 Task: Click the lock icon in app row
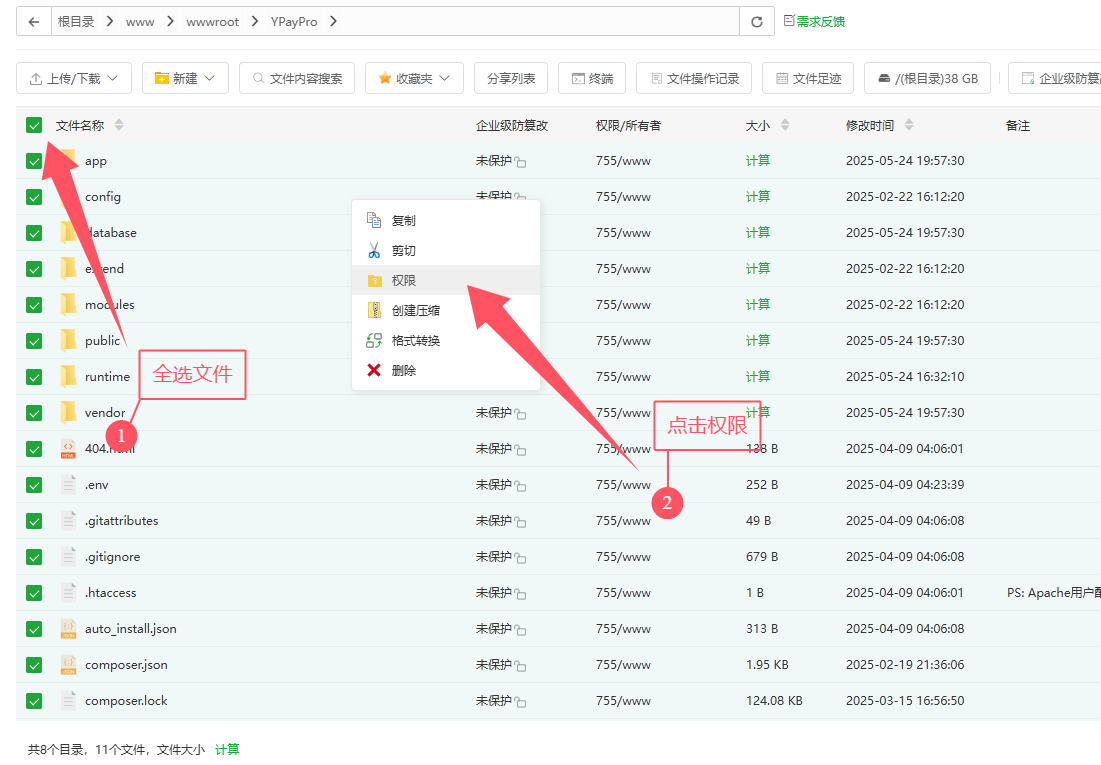[x=520, y=162]
